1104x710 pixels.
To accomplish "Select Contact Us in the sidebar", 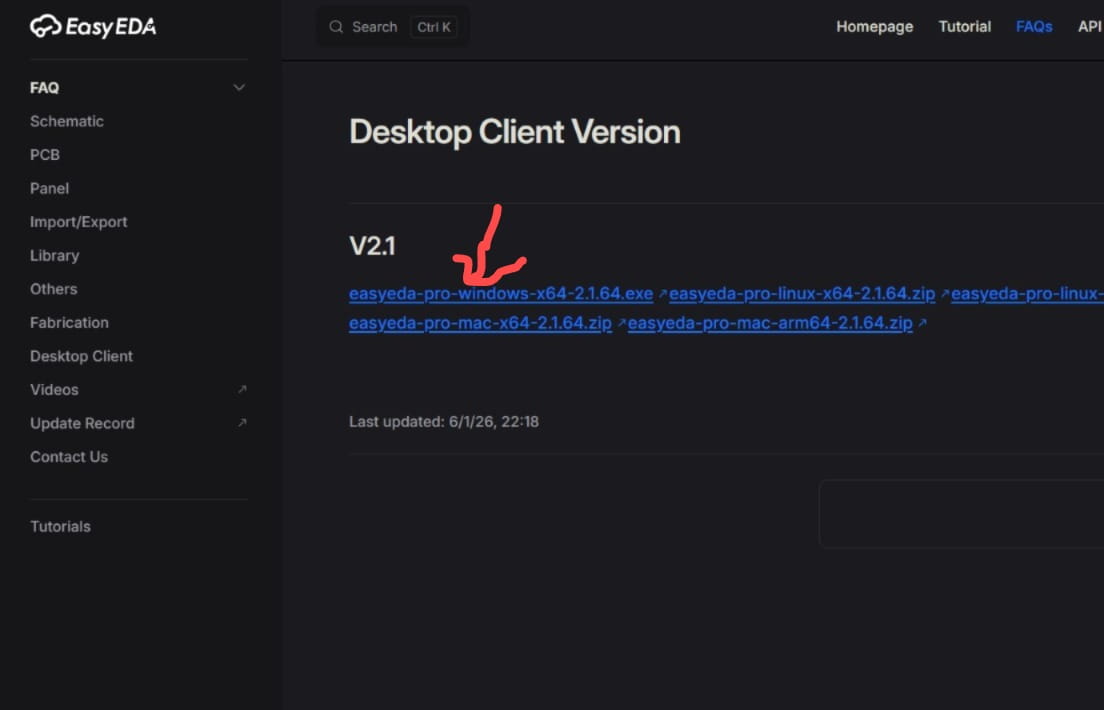I will (68, 456).
